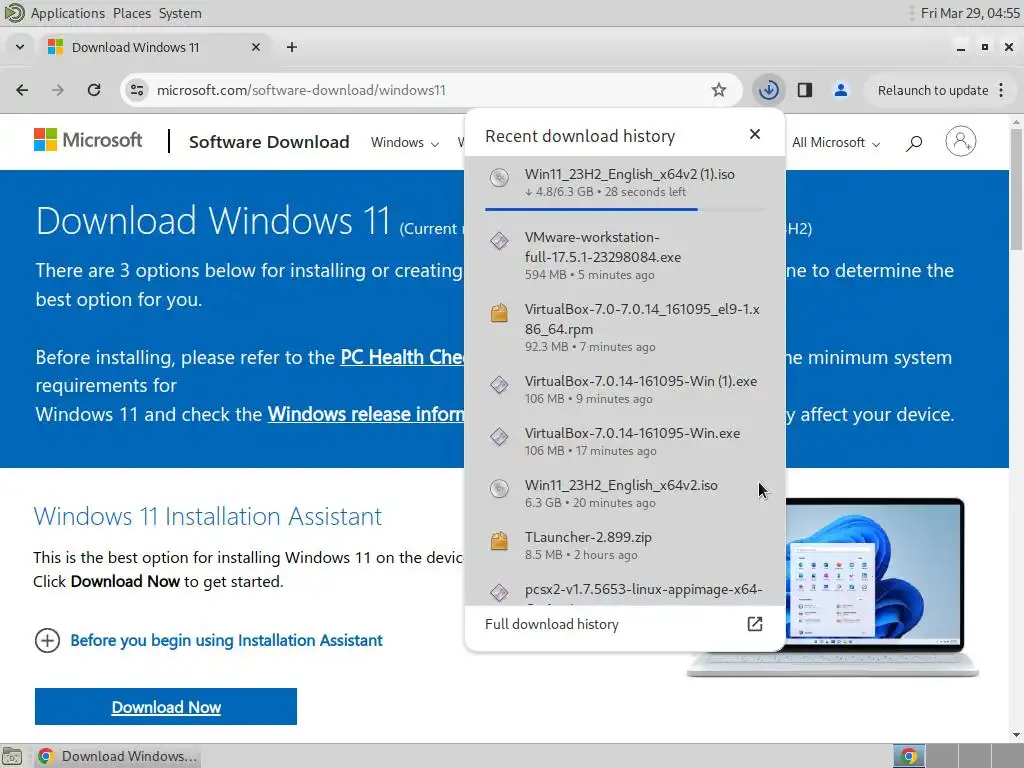The image size is (1024, 768).
Task: Open pcsx2-v1.7.5653-linux-appimage entry
Action: coord(624,590)
